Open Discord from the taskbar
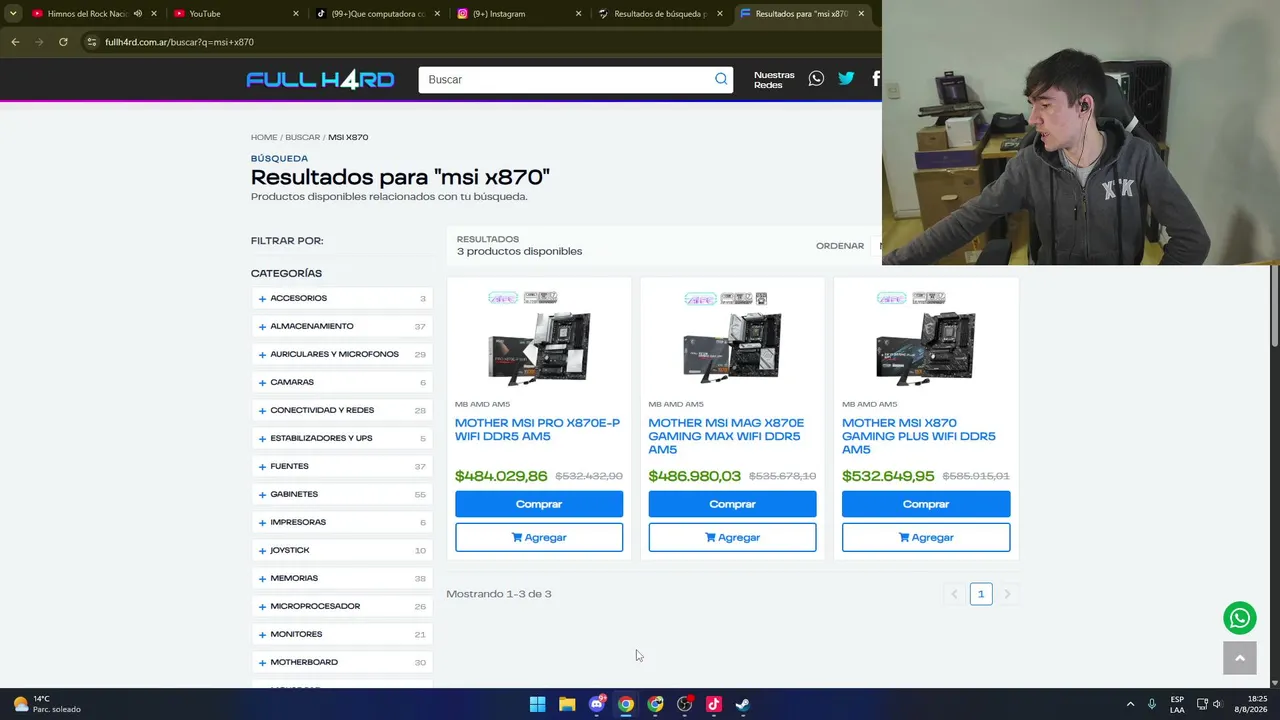Screen dimensions: 1280x720 597,704
